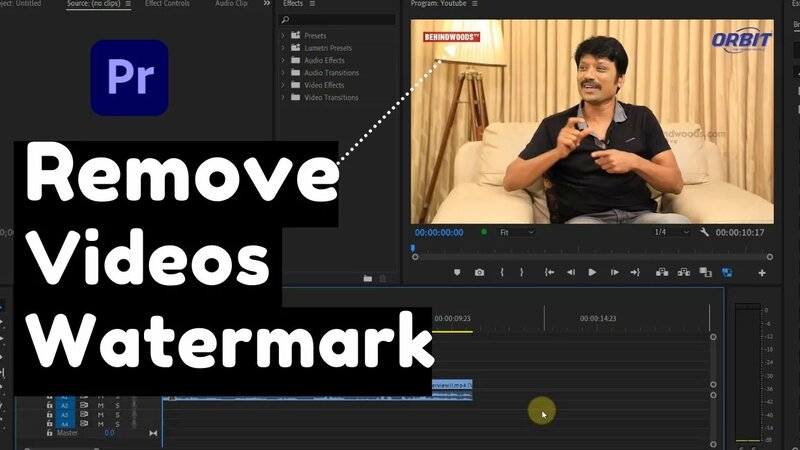Solo audio track A2
Image resolution: width=800 pixels, height=450 pixels.
click(117, 406)
